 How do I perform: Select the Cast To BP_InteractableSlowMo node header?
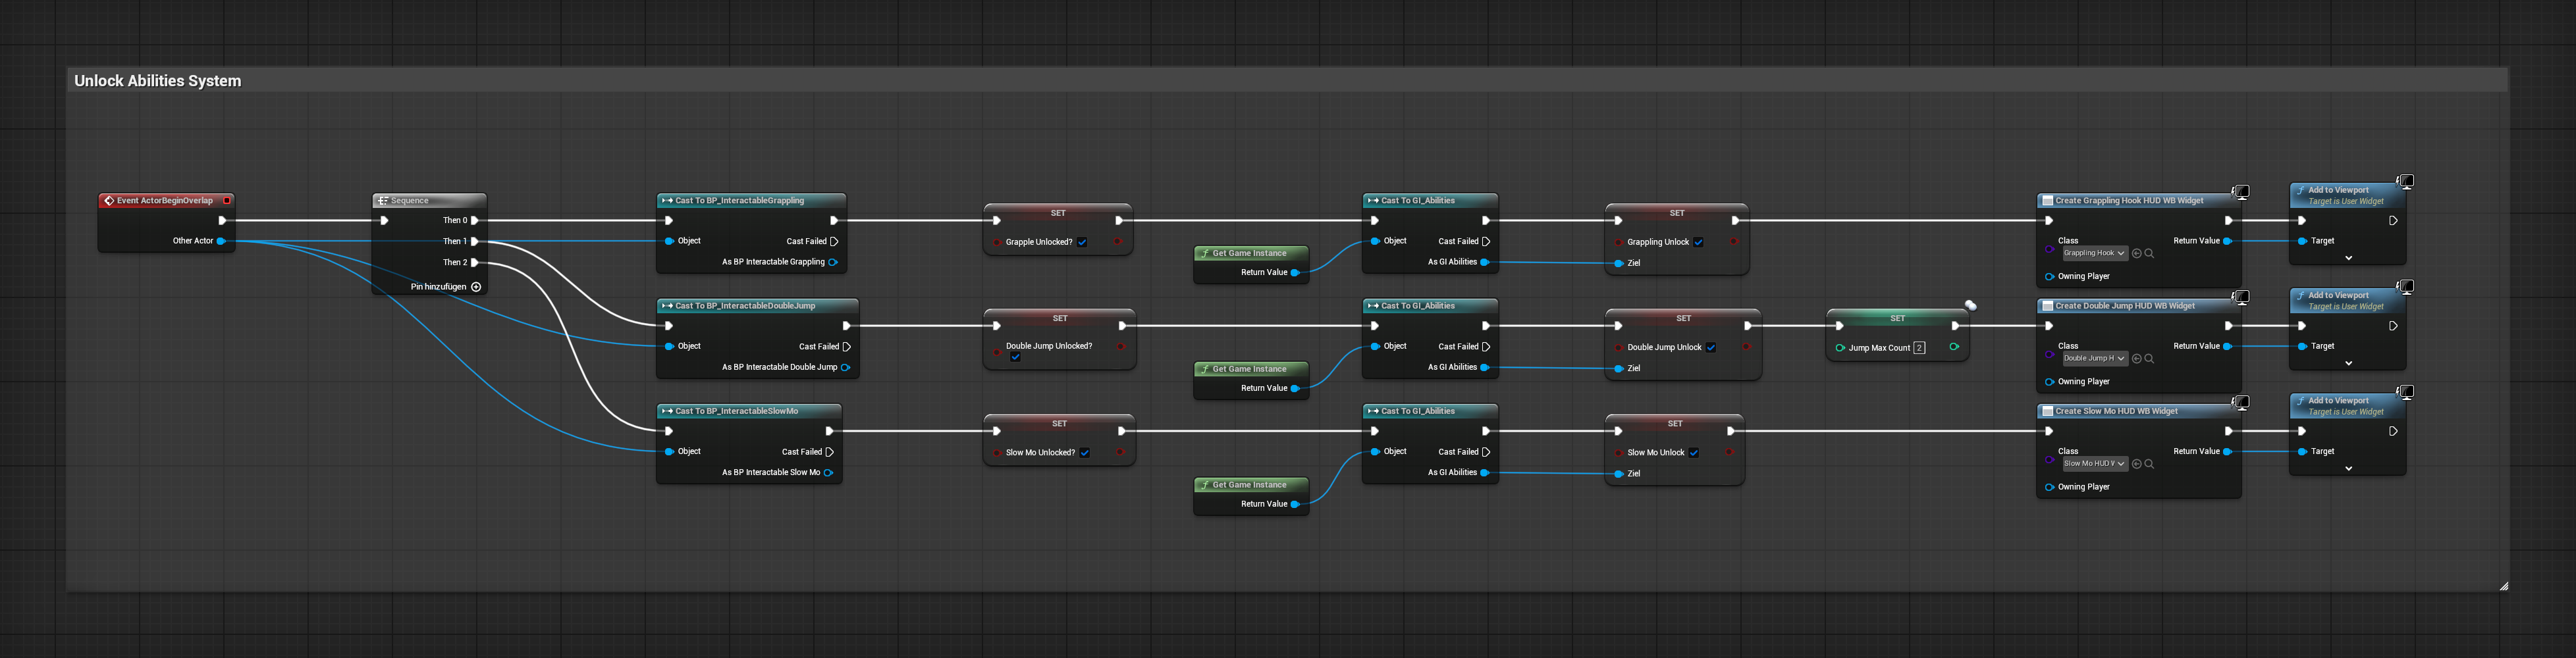click(x=748, y=411)
